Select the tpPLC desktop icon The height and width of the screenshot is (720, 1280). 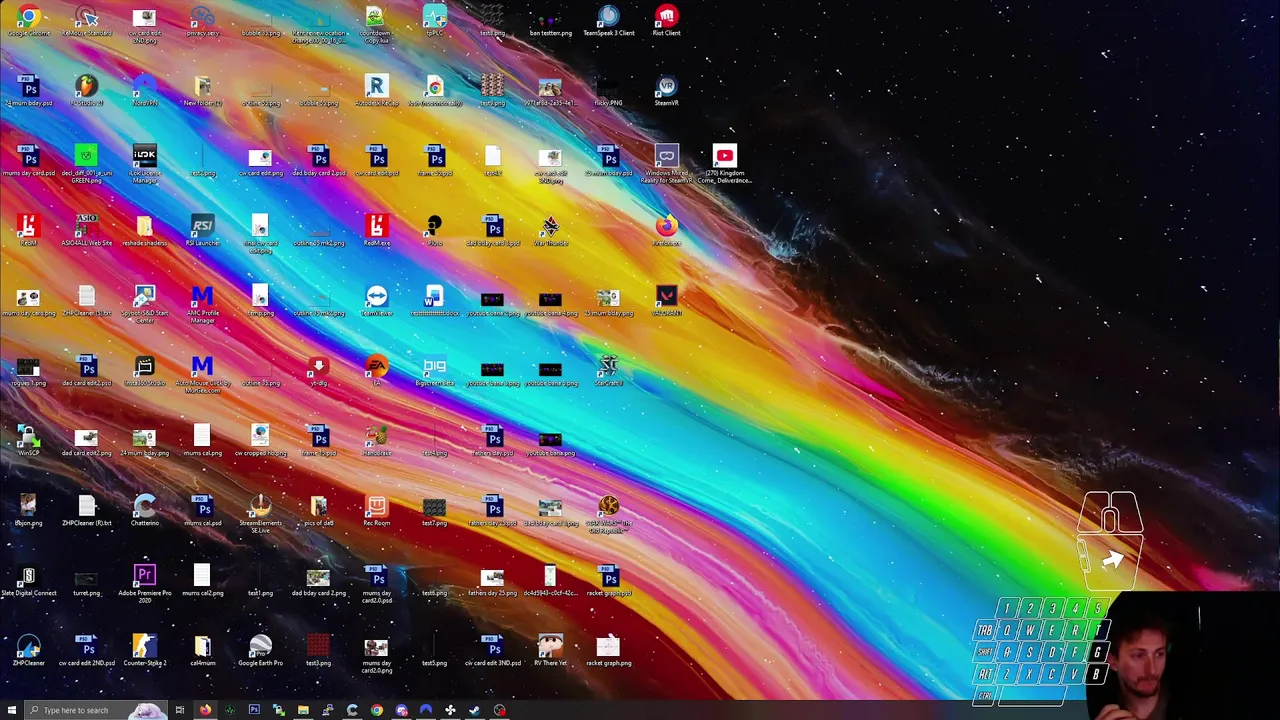(434, 17)
